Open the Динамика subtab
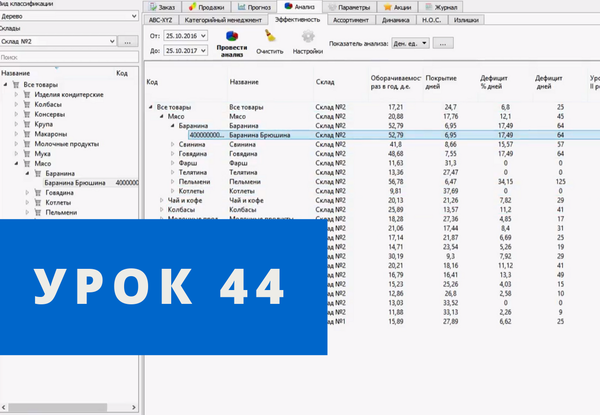The width and height of the screenshot is (600, 415). 395,20
